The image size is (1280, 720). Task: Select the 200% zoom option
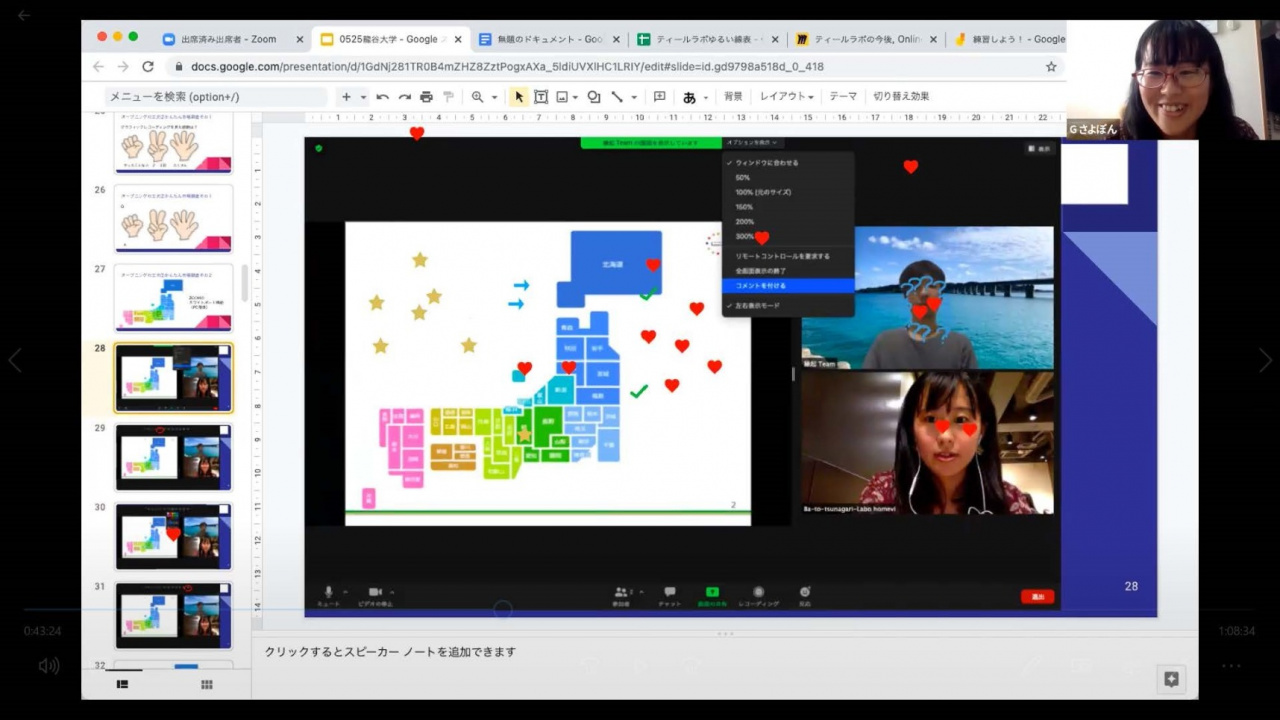(744, 222)
